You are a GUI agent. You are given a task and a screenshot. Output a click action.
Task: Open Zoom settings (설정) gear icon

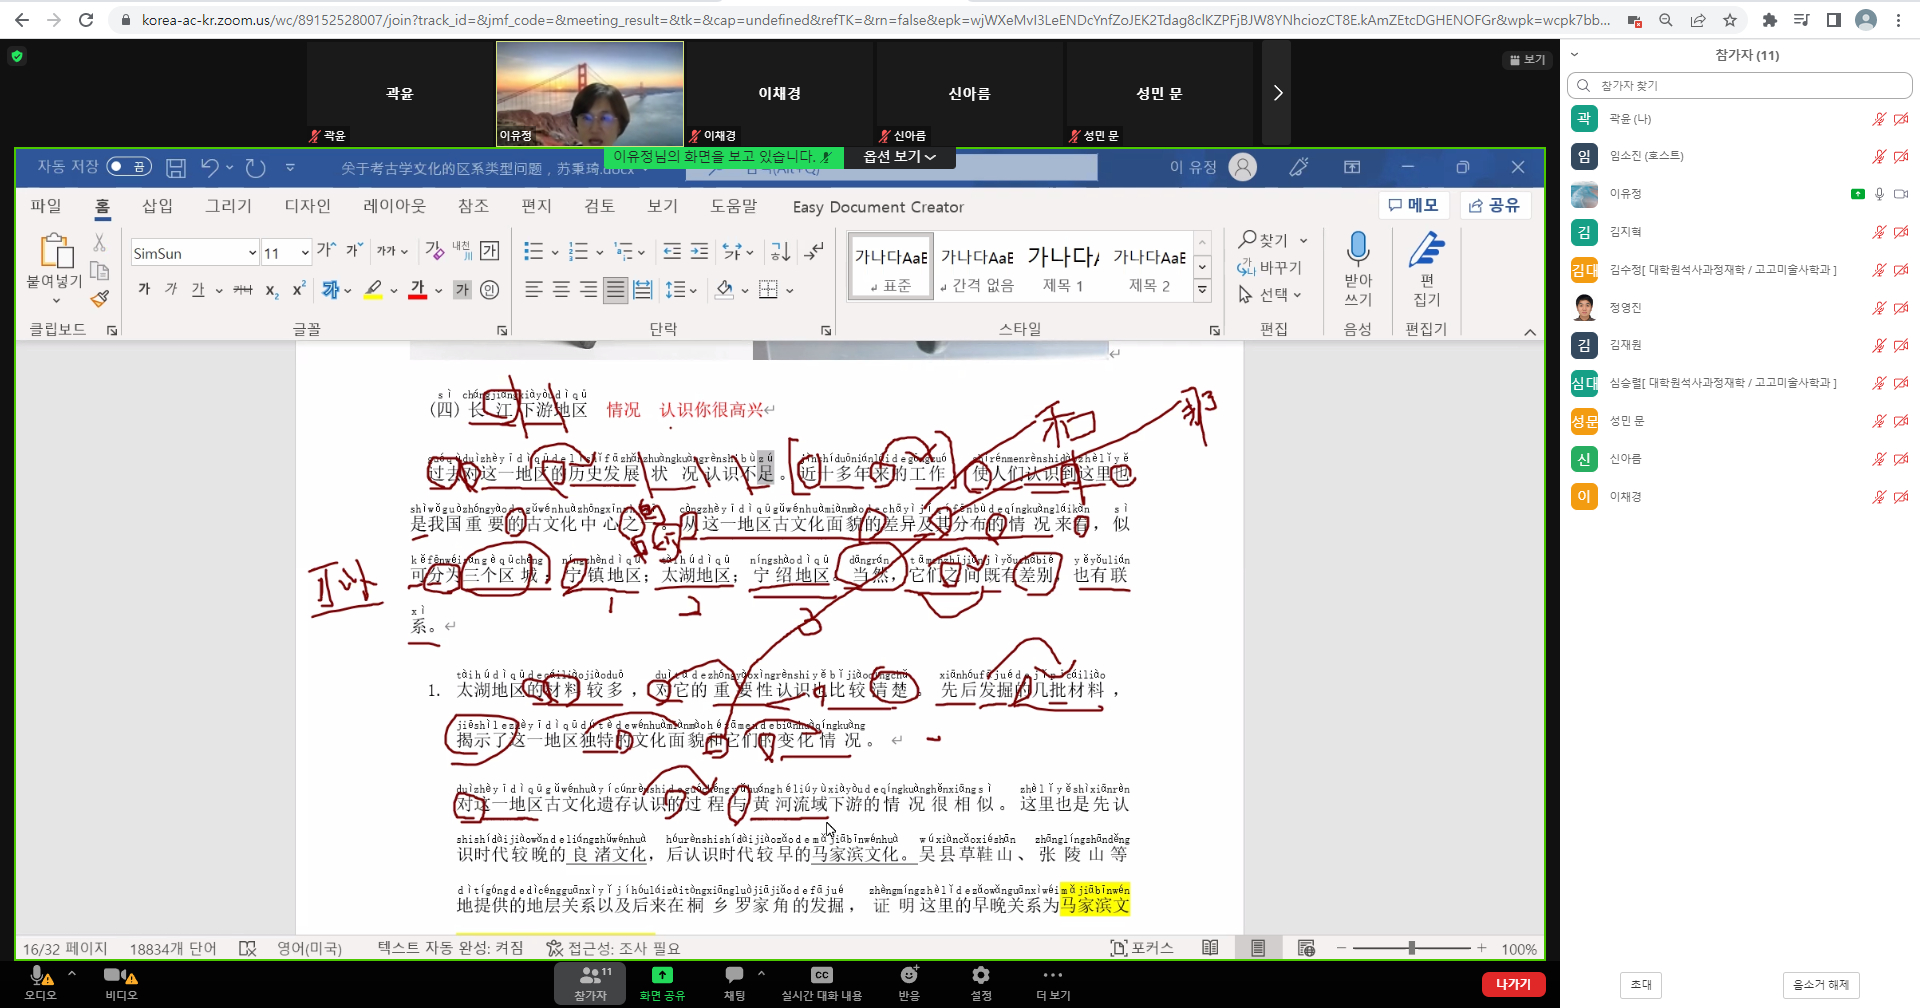tap(981, 976)
